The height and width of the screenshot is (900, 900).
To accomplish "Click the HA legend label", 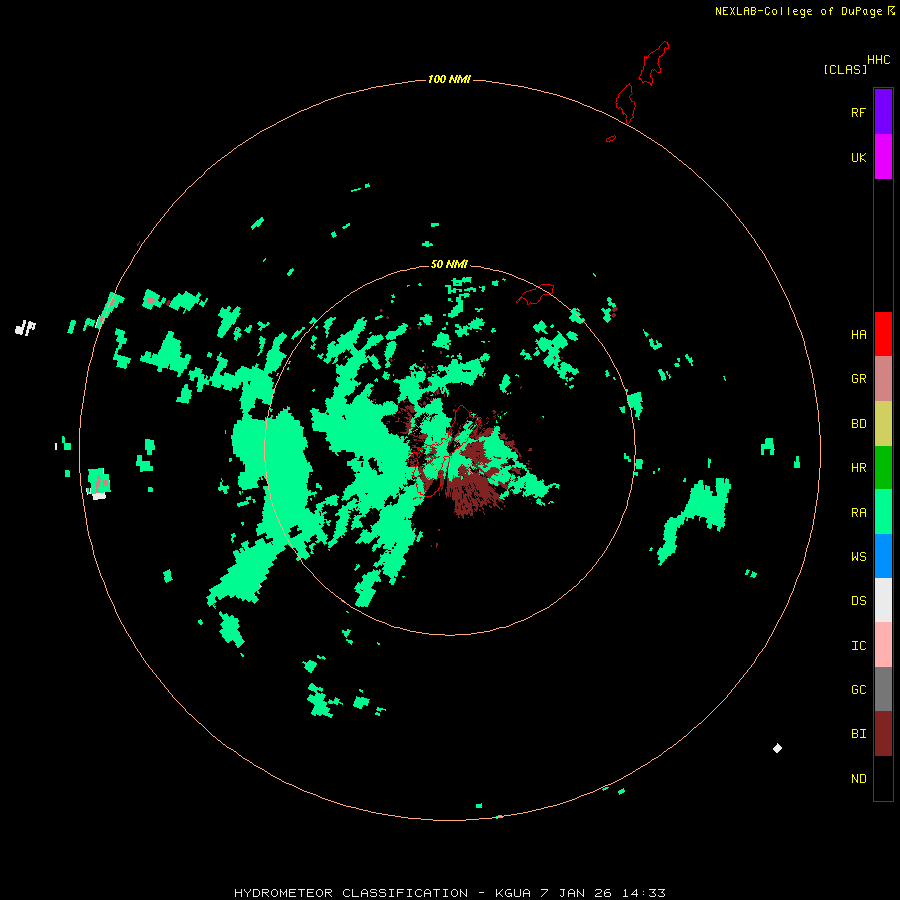I will (x=858, y=335).
